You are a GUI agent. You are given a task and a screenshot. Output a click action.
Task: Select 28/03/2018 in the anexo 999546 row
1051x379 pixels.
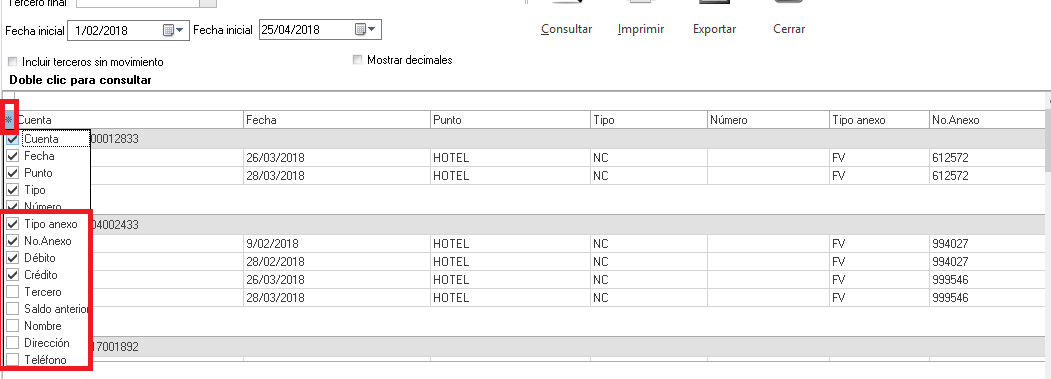pos(336,297)
